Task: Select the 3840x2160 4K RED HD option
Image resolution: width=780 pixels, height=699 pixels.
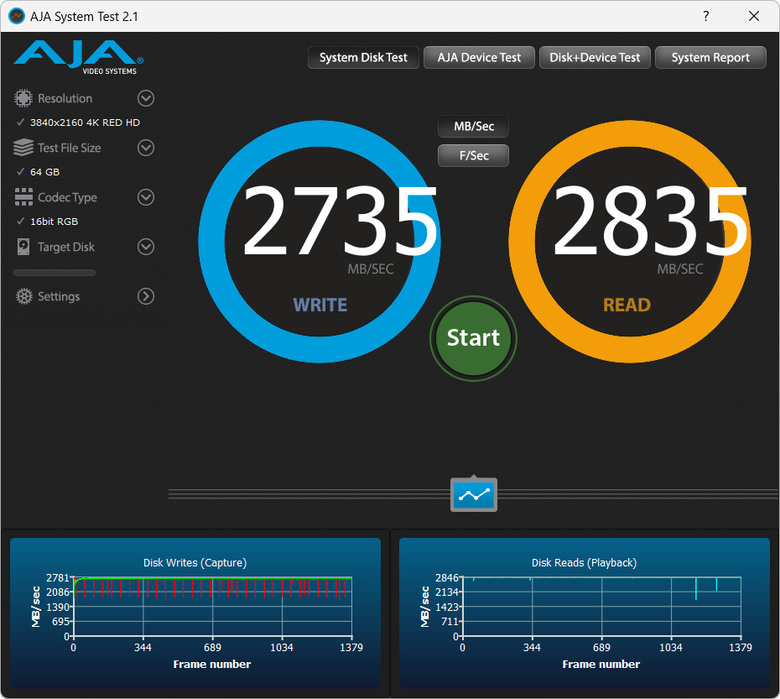Action: click(x=85, y=122)
